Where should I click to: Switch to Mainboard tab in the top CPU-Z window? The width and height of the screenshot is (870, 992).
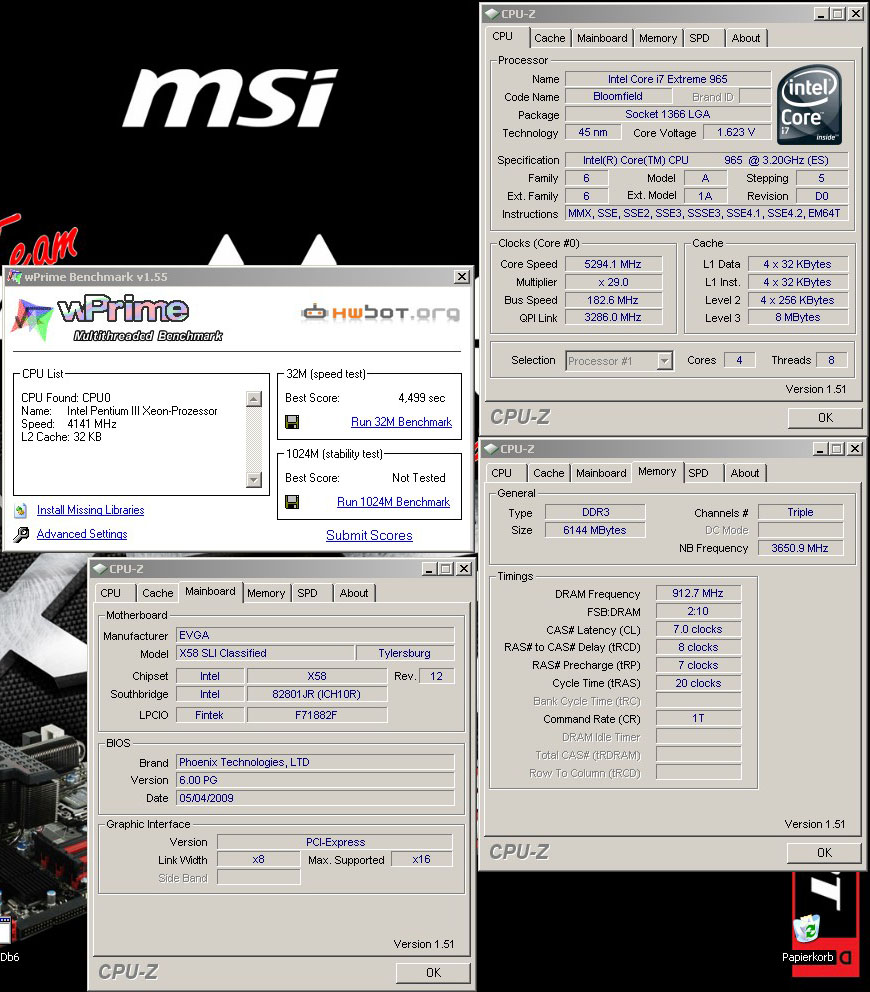pos(602,38)
